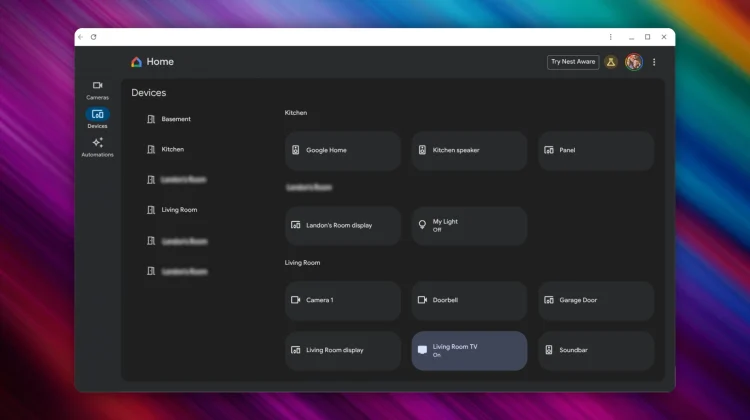Select Living Room in the room list
Viewport: 750px width, 420px height.
click(179, 210)
